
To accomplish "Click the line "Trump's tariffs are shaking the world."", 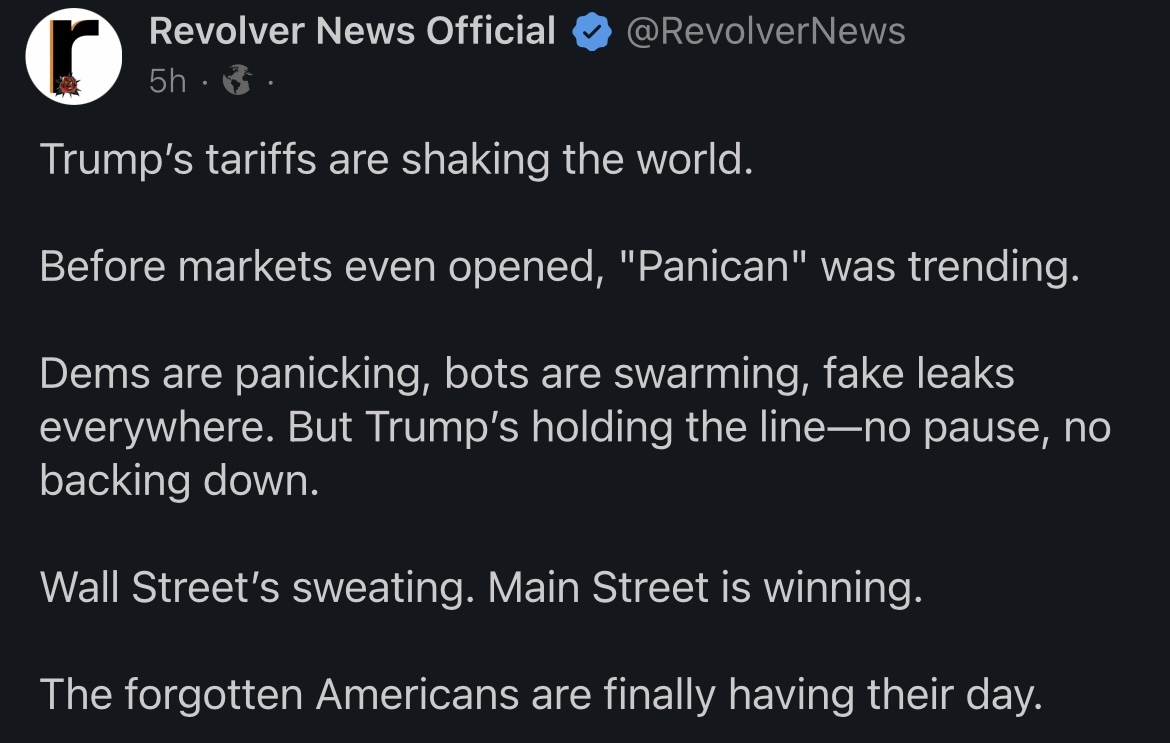I will (x=395, y=160).
